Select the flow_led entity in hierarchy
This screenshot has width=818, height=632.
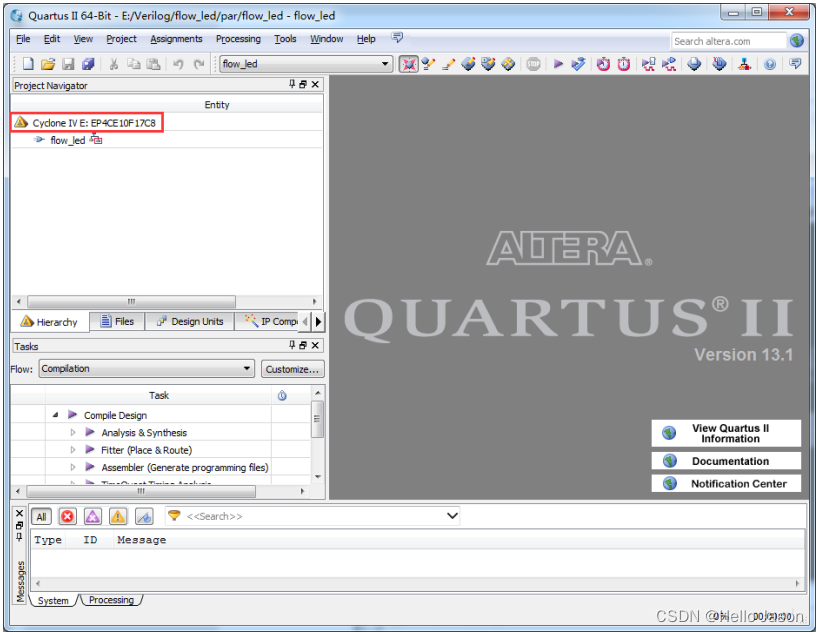pos(67,140)
